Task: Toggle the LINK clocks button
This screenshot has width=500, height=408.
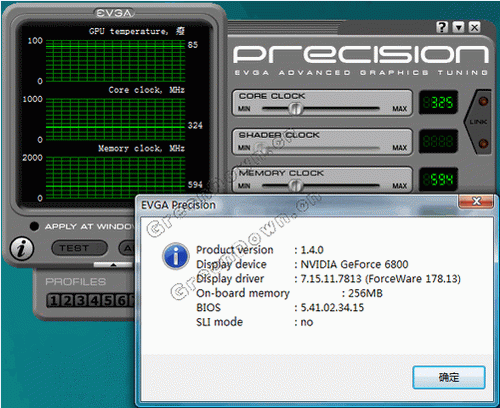Action: [478, 122]
